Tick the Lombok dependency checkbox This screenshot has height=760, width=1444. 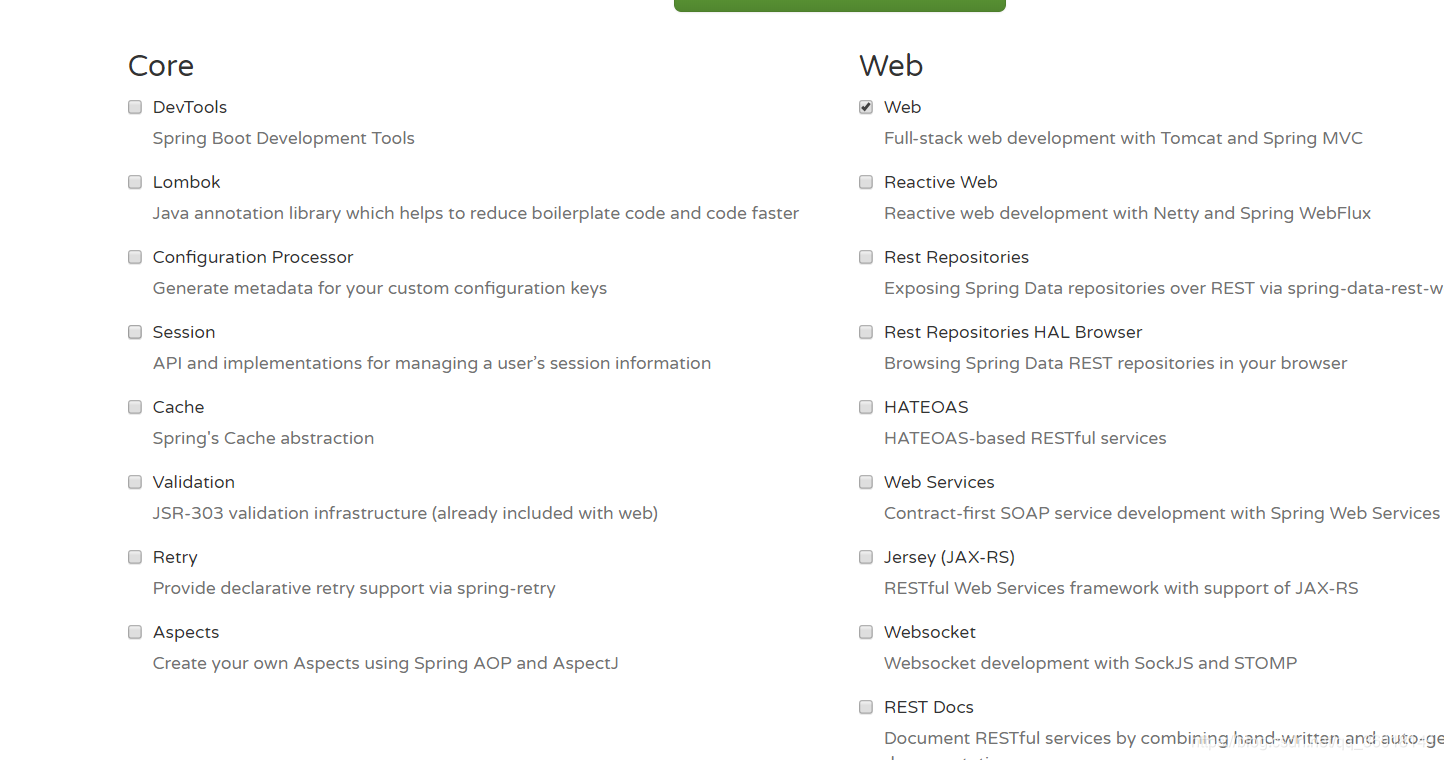tap(135, 182)
